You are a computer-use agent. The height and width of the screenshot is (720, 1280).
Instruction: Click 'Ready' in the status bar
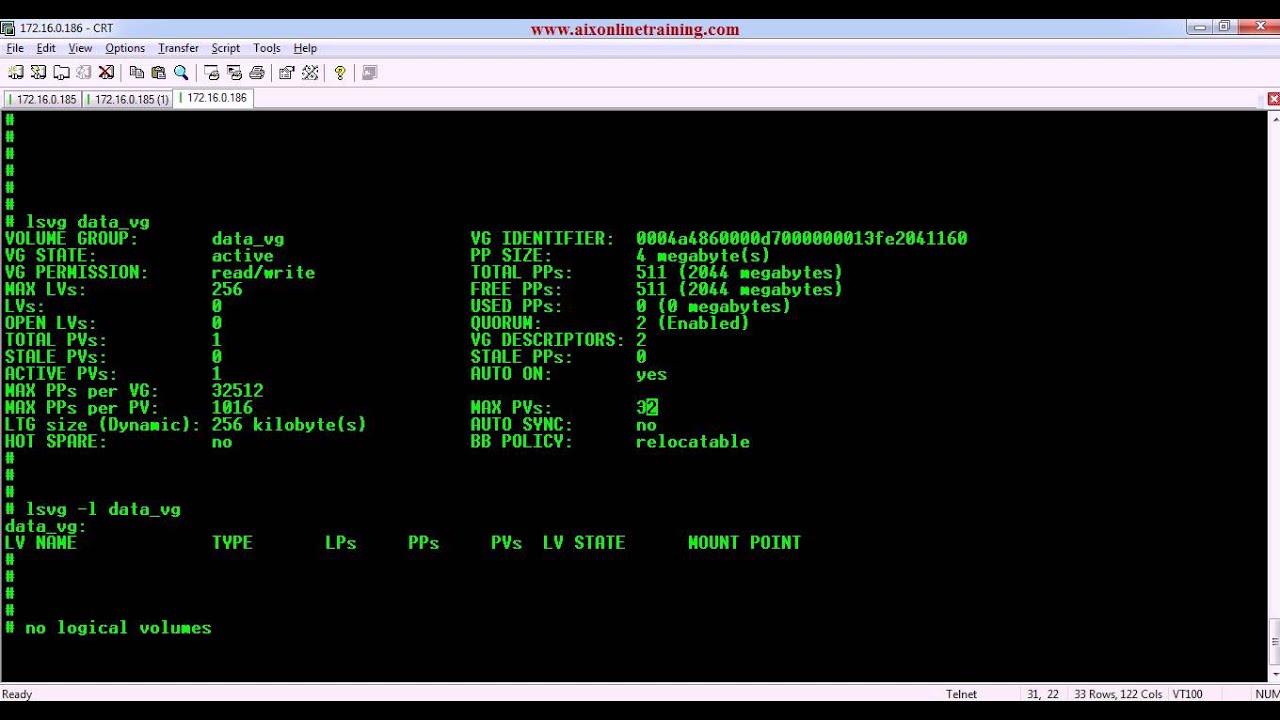17,694
